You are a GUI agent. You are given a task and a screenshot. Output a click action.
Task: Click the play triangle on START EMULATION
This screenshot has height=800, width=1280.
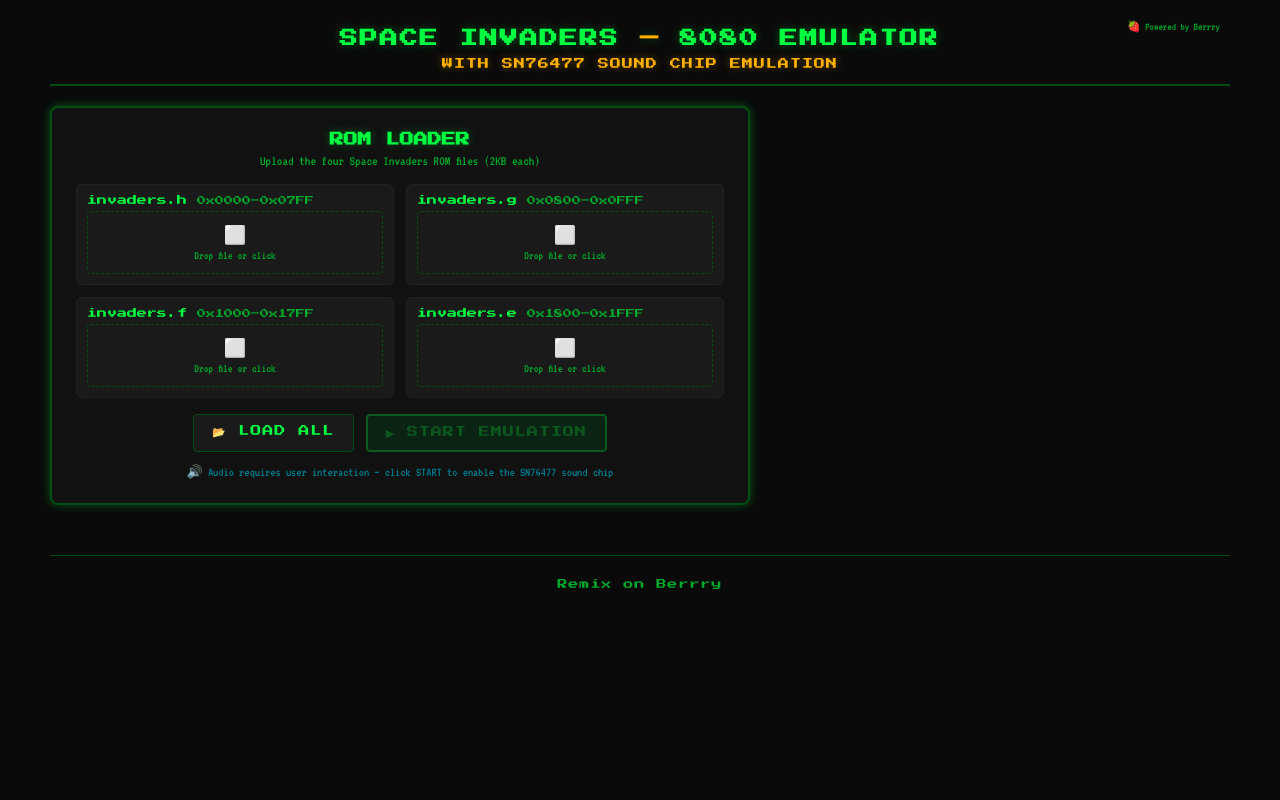[390, 433]
